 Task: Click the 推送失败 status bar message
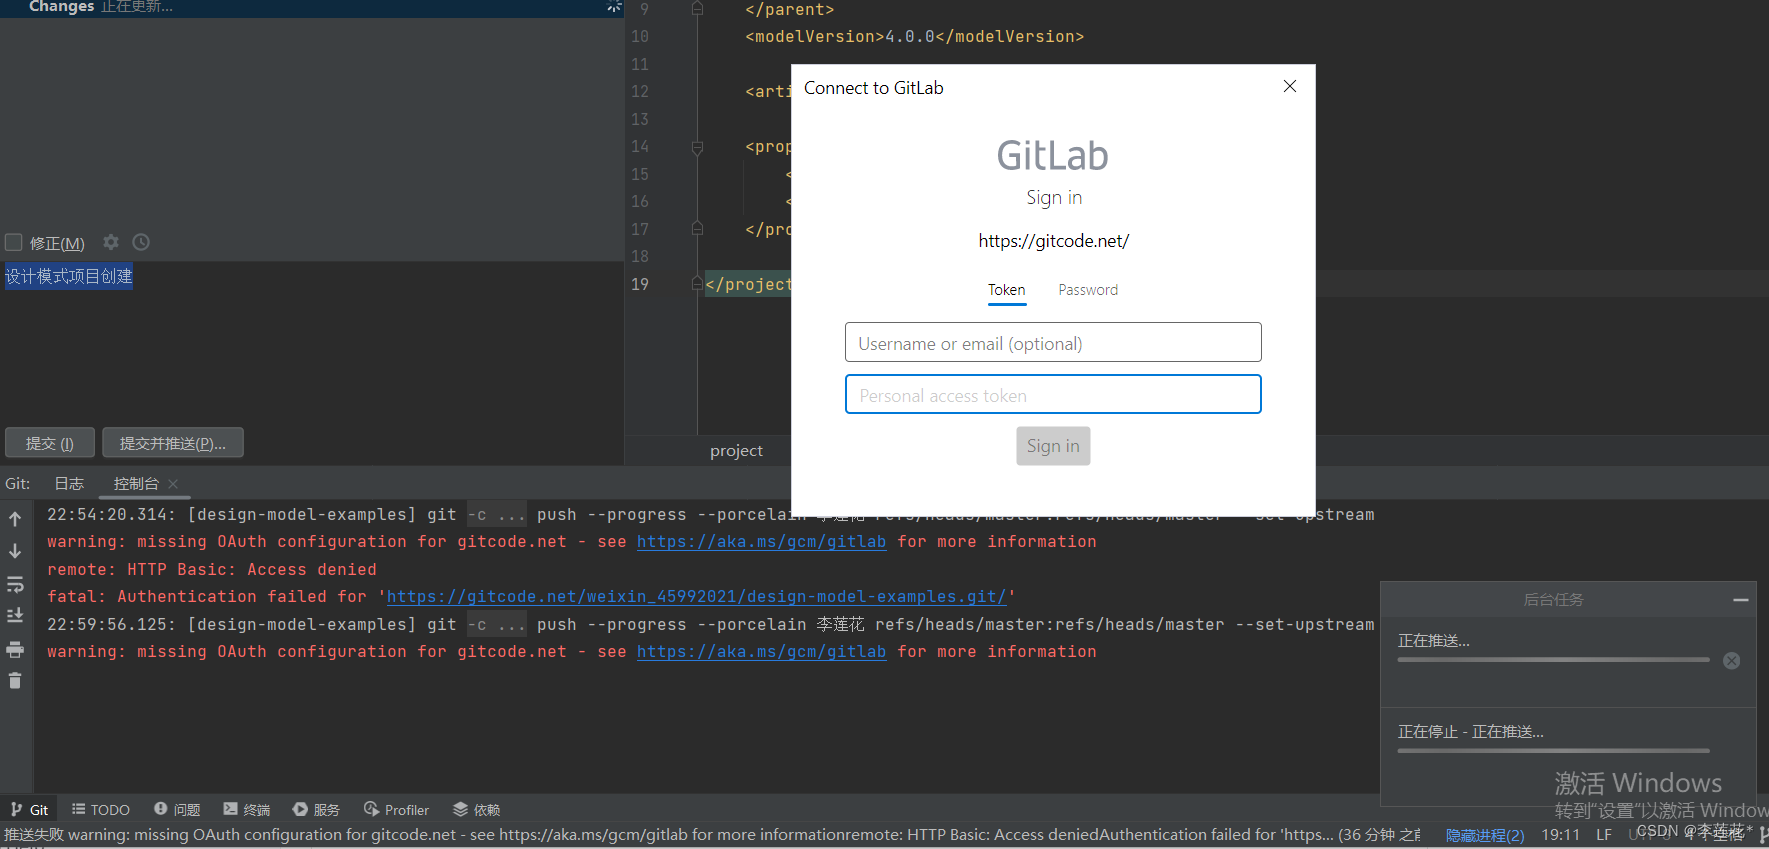tap(712, 835)
